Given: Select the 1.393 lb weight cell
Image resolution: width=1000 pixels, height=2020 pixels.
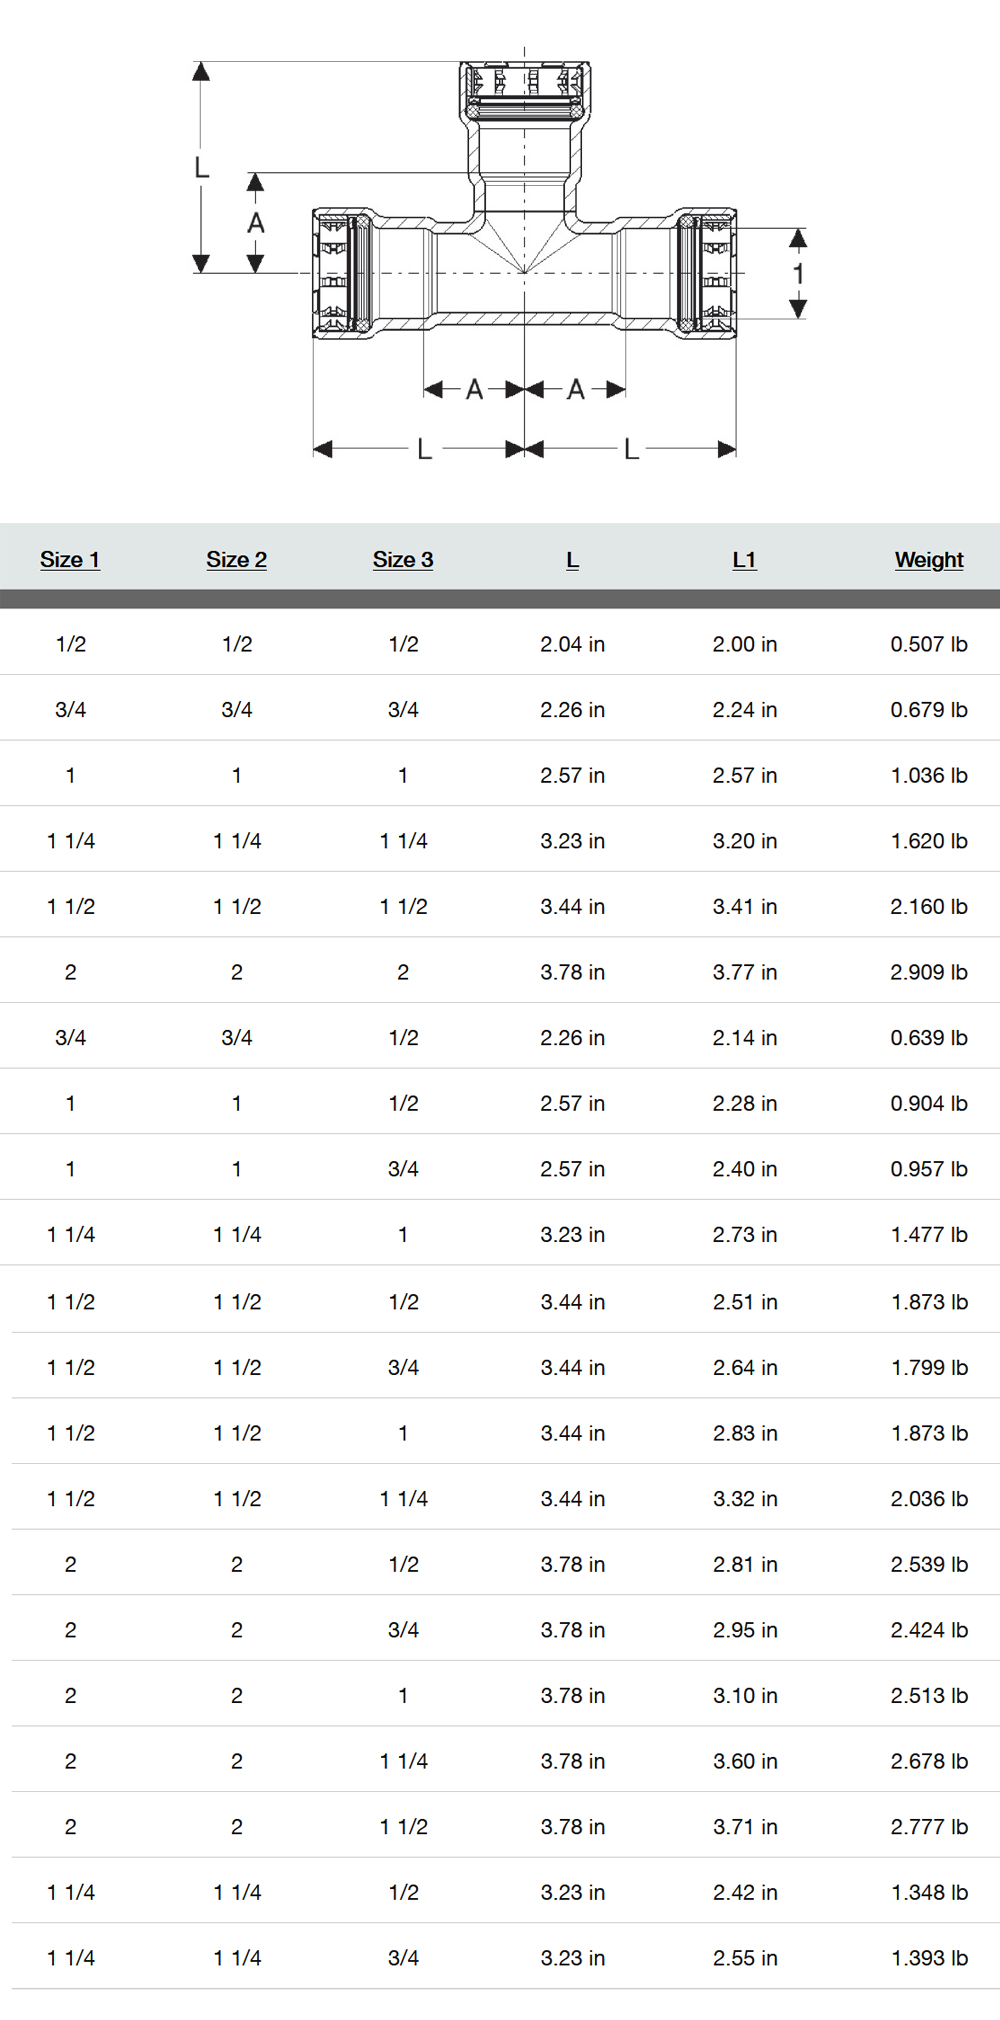Looking at the screenshot, I should tap(929, 1958).
